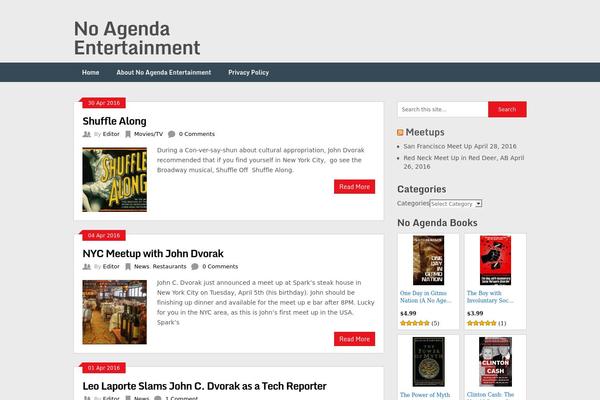This screenshot has height=400, width=600.
Task: Click comment bubble icon under Shuffle Along
Action: click(x=172, y=134)
